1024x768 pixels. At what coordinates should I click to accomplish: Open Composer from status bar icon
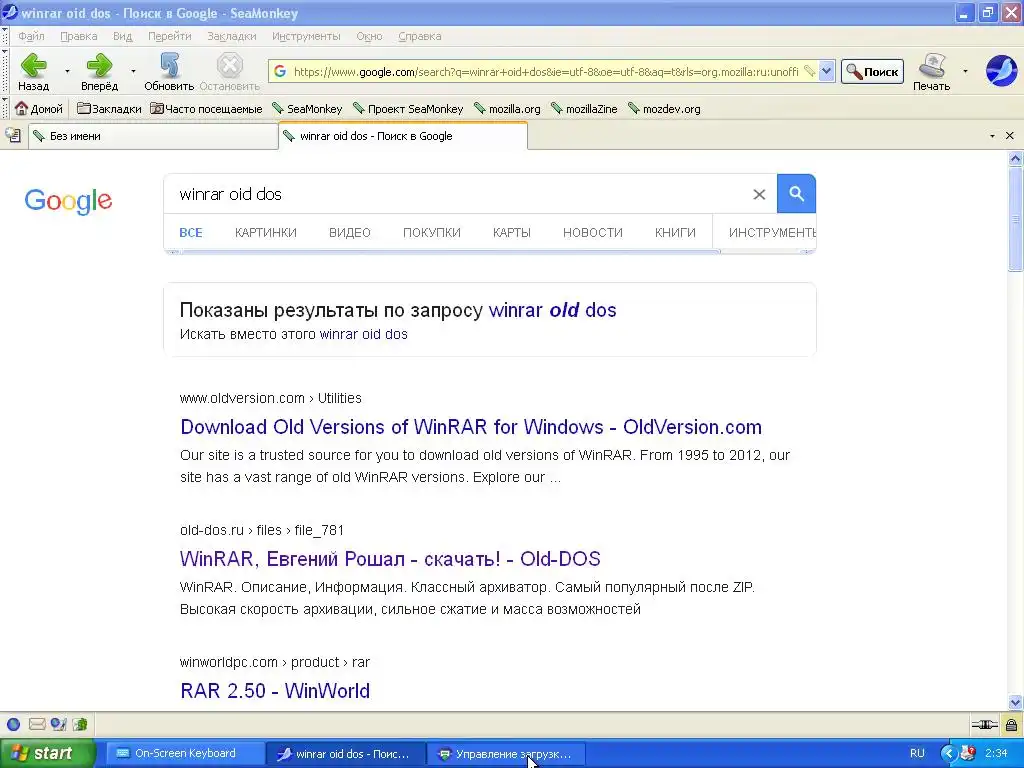click(x=59, y=724)
